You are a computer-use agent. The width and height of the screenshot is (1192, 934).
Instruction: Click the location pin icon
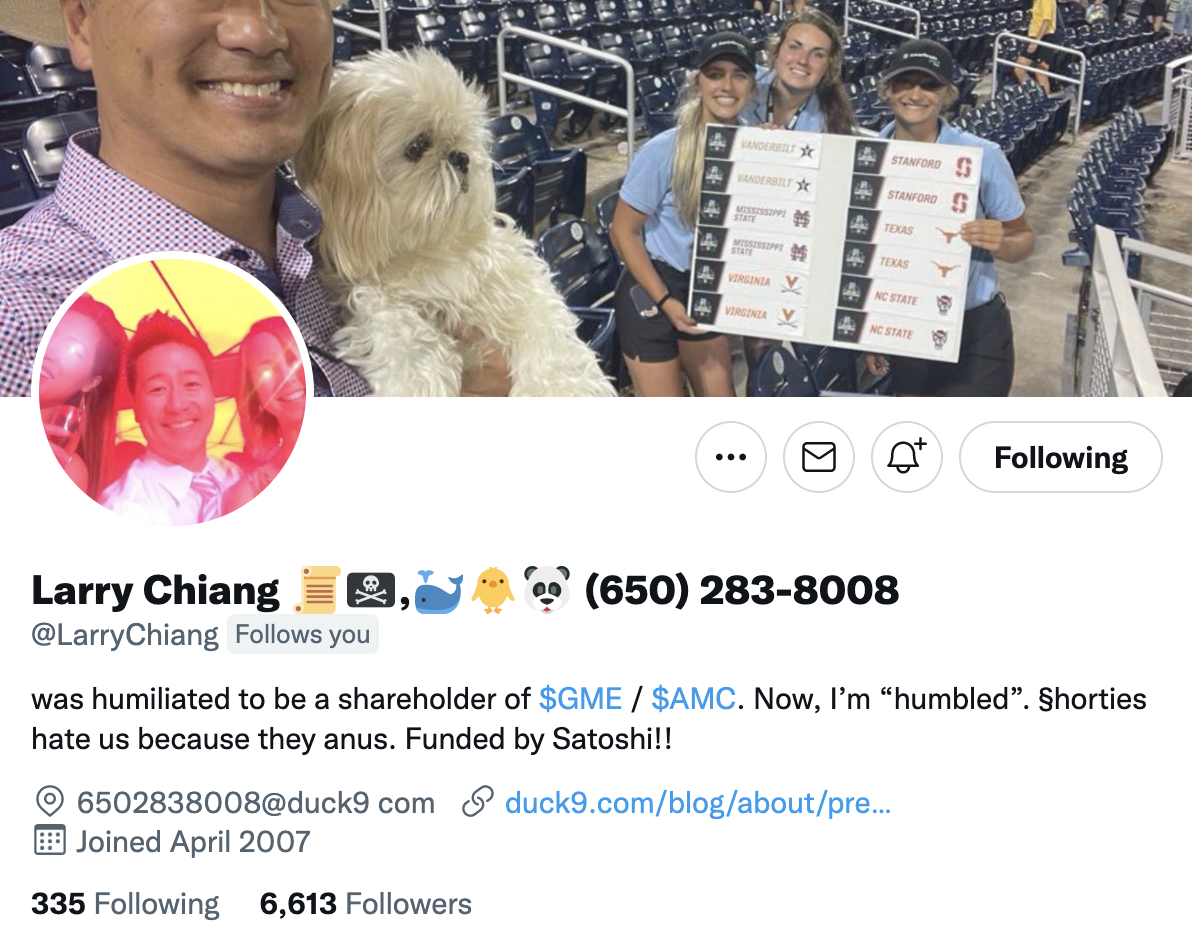coord(49,802)
